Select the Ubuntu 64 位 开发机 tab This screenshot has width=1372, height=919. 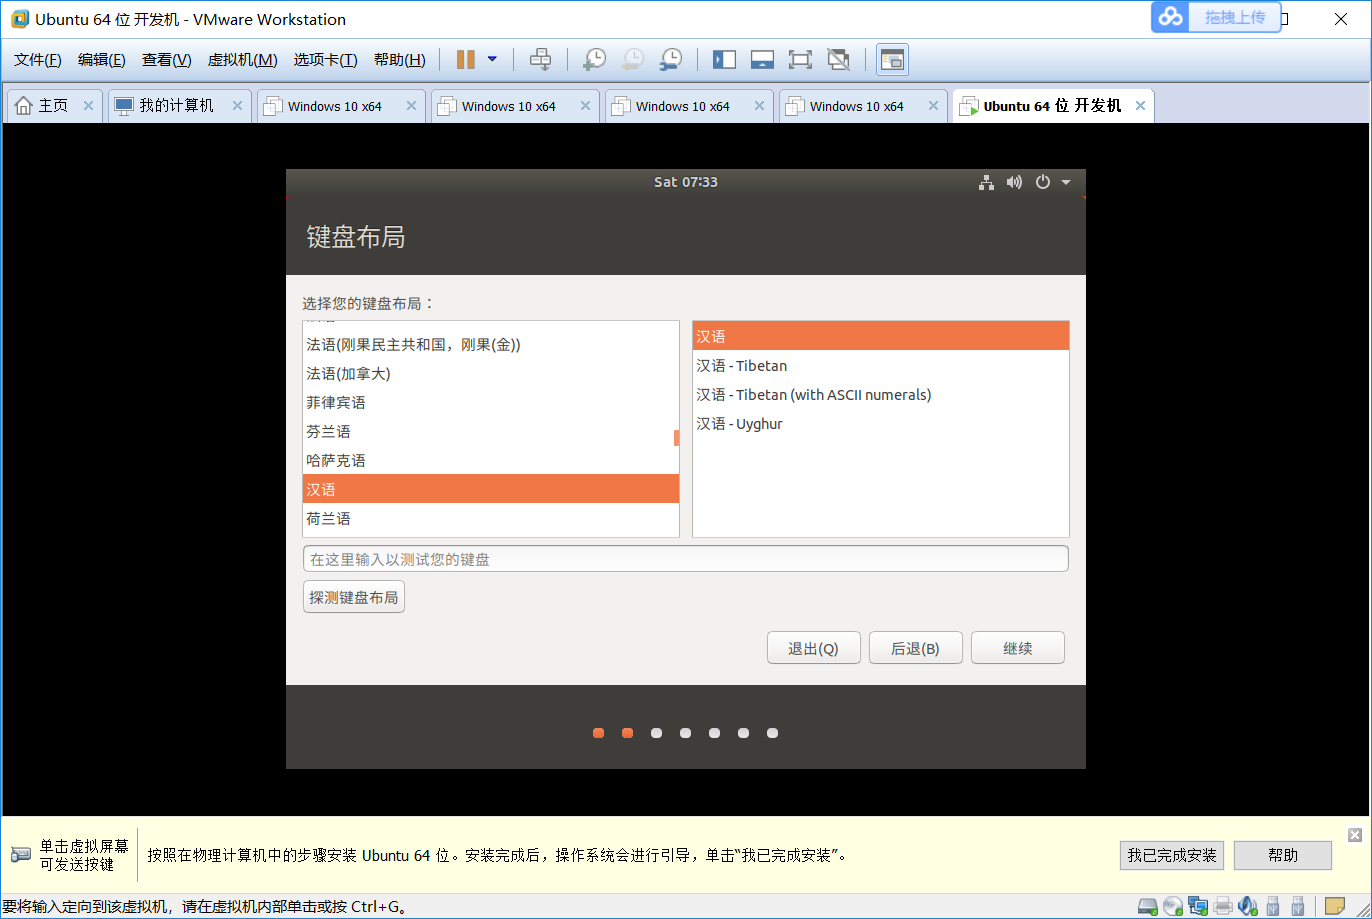coord(1053,106)
